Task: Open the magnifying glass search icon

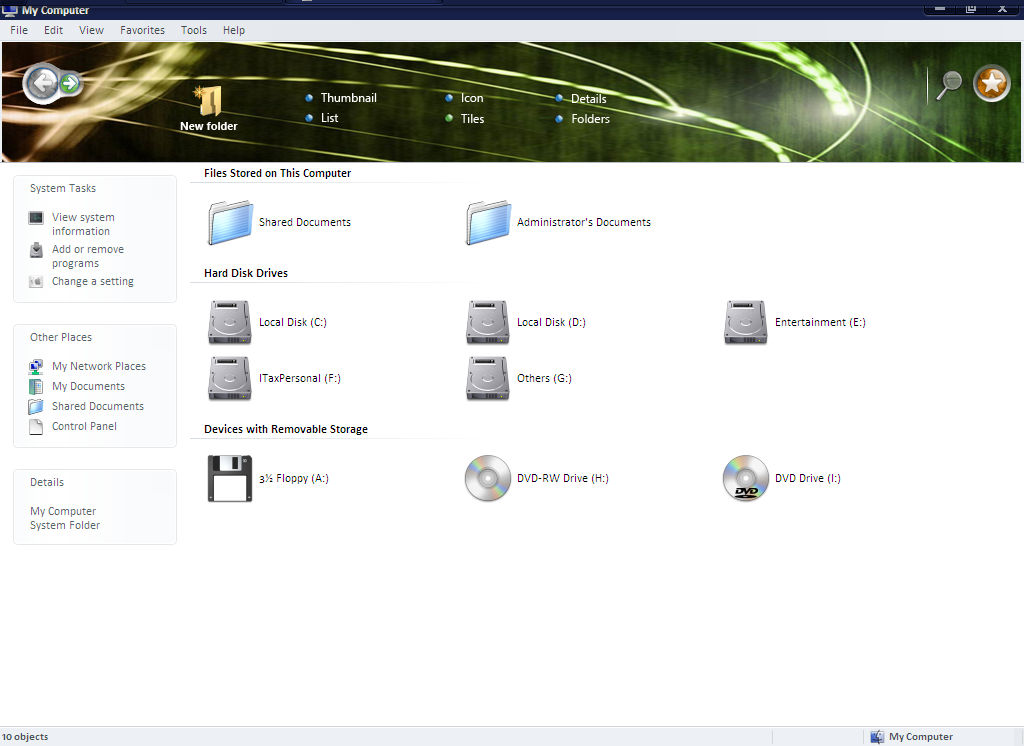Action: [x=948, y=84]
